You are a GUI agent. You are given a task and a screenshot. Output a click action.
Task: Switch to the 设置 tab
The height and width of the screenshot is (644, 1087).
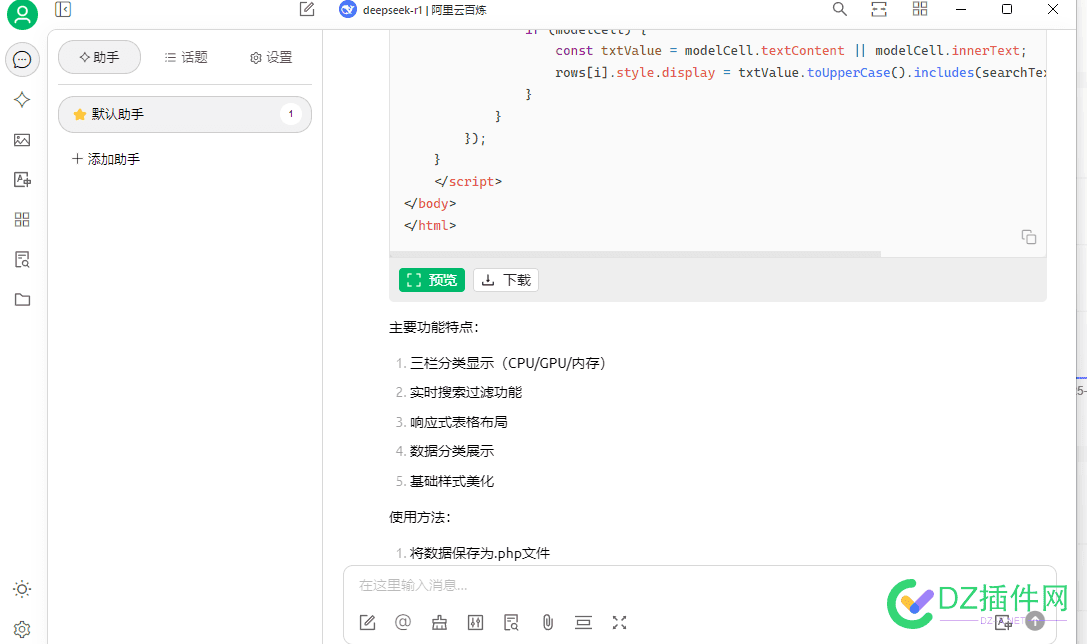(271, 58)
